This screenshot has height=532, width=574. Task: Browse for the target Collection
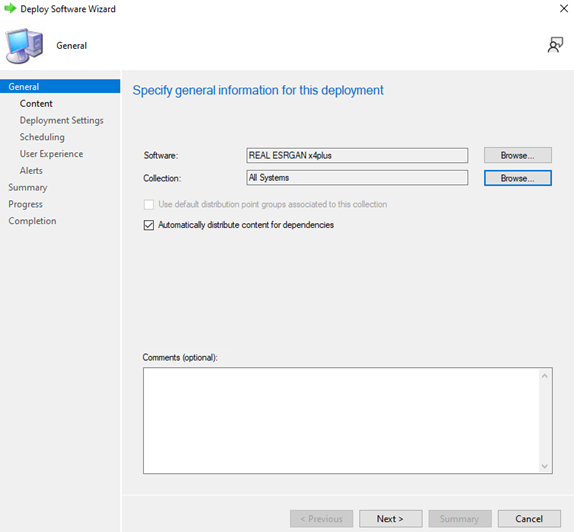coord(518,178)
